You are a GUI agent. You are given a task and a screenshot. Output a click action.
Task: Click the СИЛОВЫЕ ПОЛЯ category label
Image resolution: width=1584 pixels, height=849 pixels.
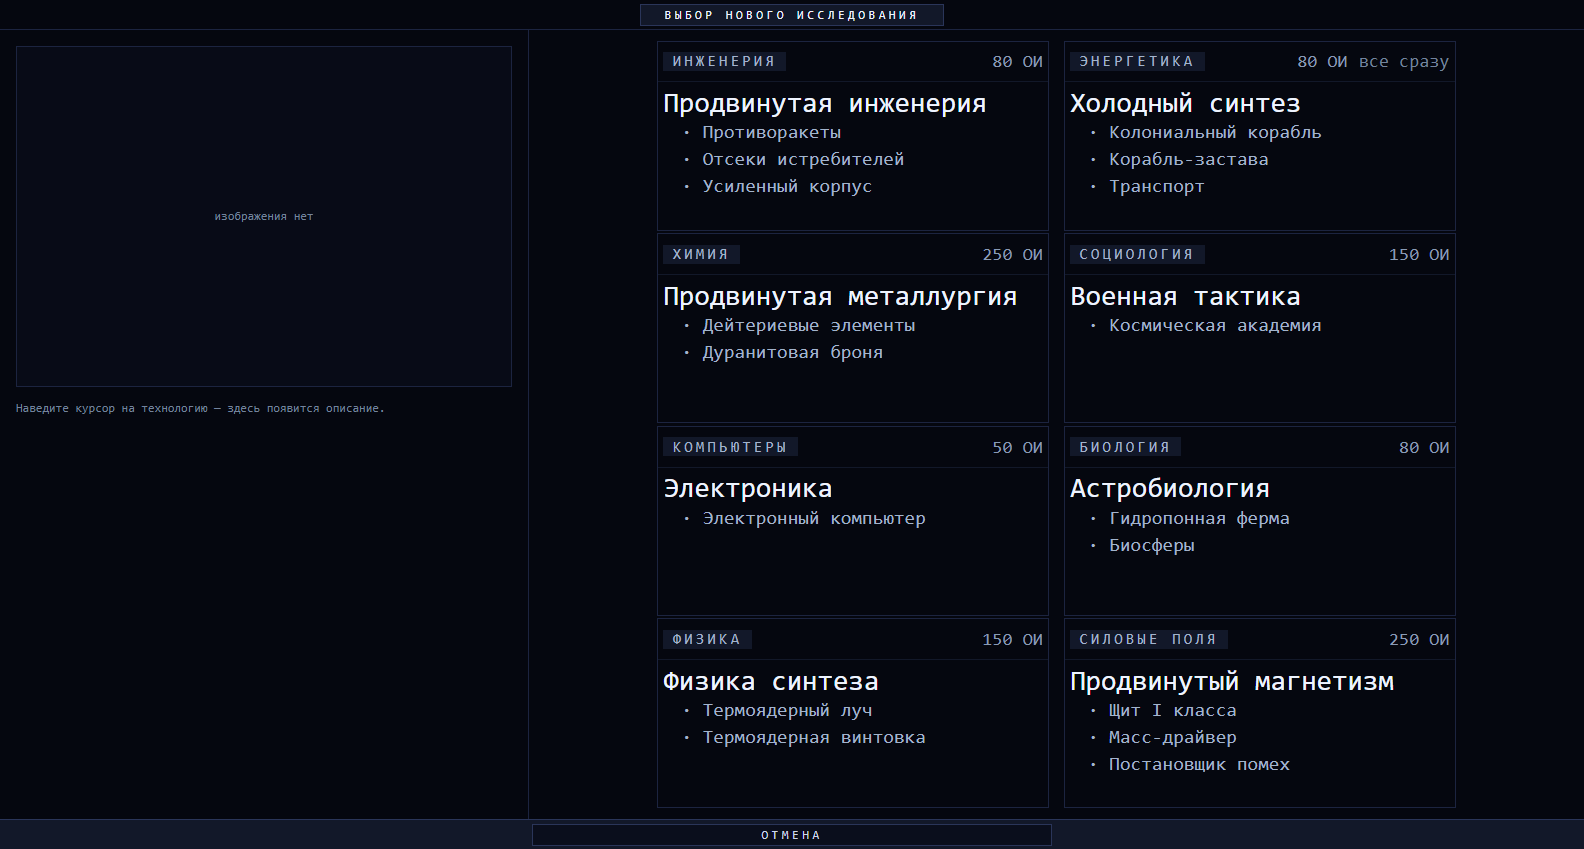[1148, 639]
